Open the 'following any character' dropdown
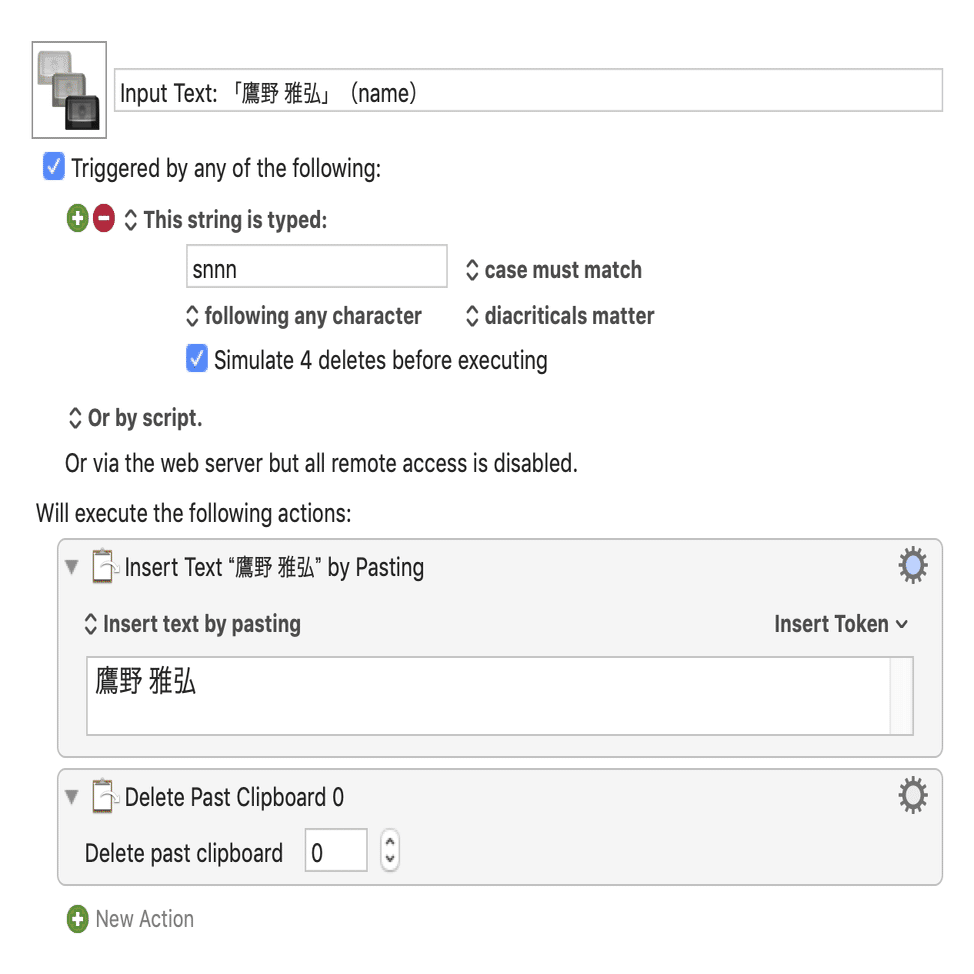The height and width of the screenshot is (974, 974). click(304, 316)
